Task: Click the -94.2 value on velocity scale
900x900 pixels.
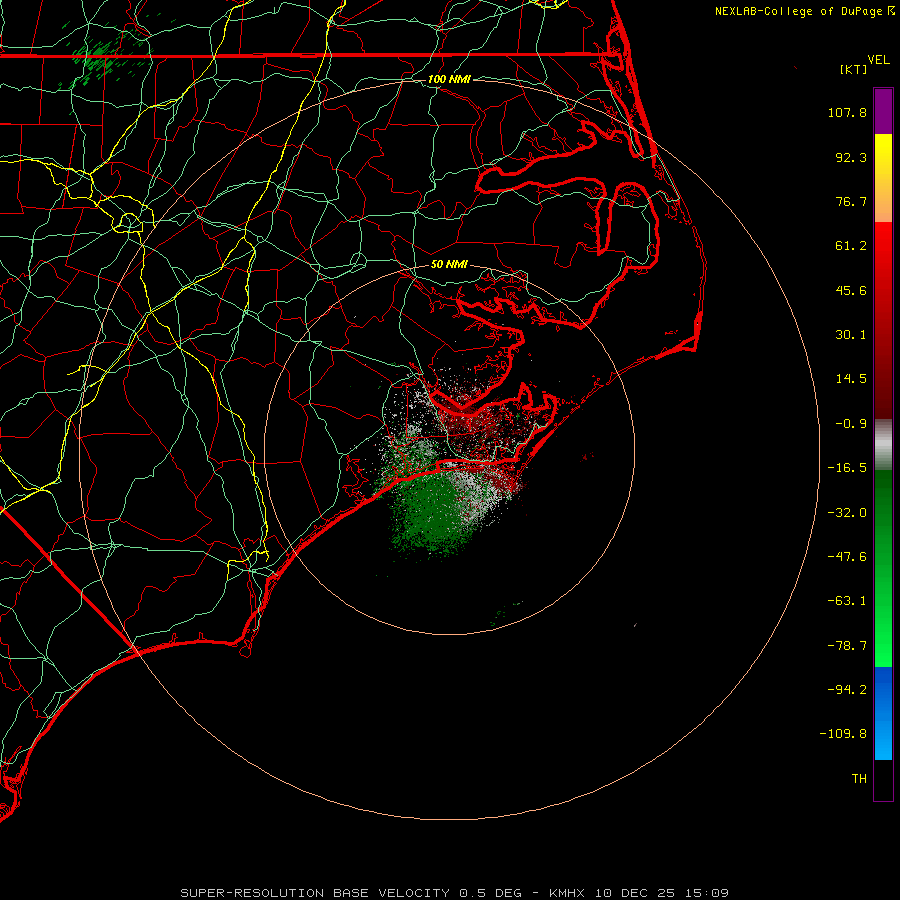Action: (847, 690)
